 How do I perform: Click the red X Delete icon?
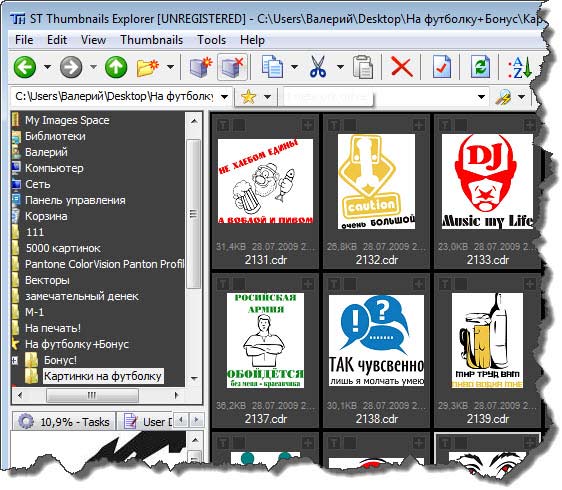click(x=401, y=67)
